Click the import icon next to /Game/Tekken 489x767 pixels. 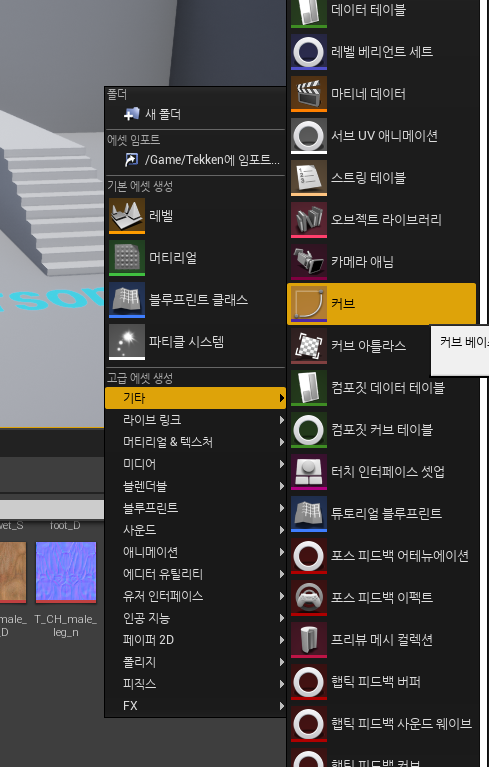(132, 159)
